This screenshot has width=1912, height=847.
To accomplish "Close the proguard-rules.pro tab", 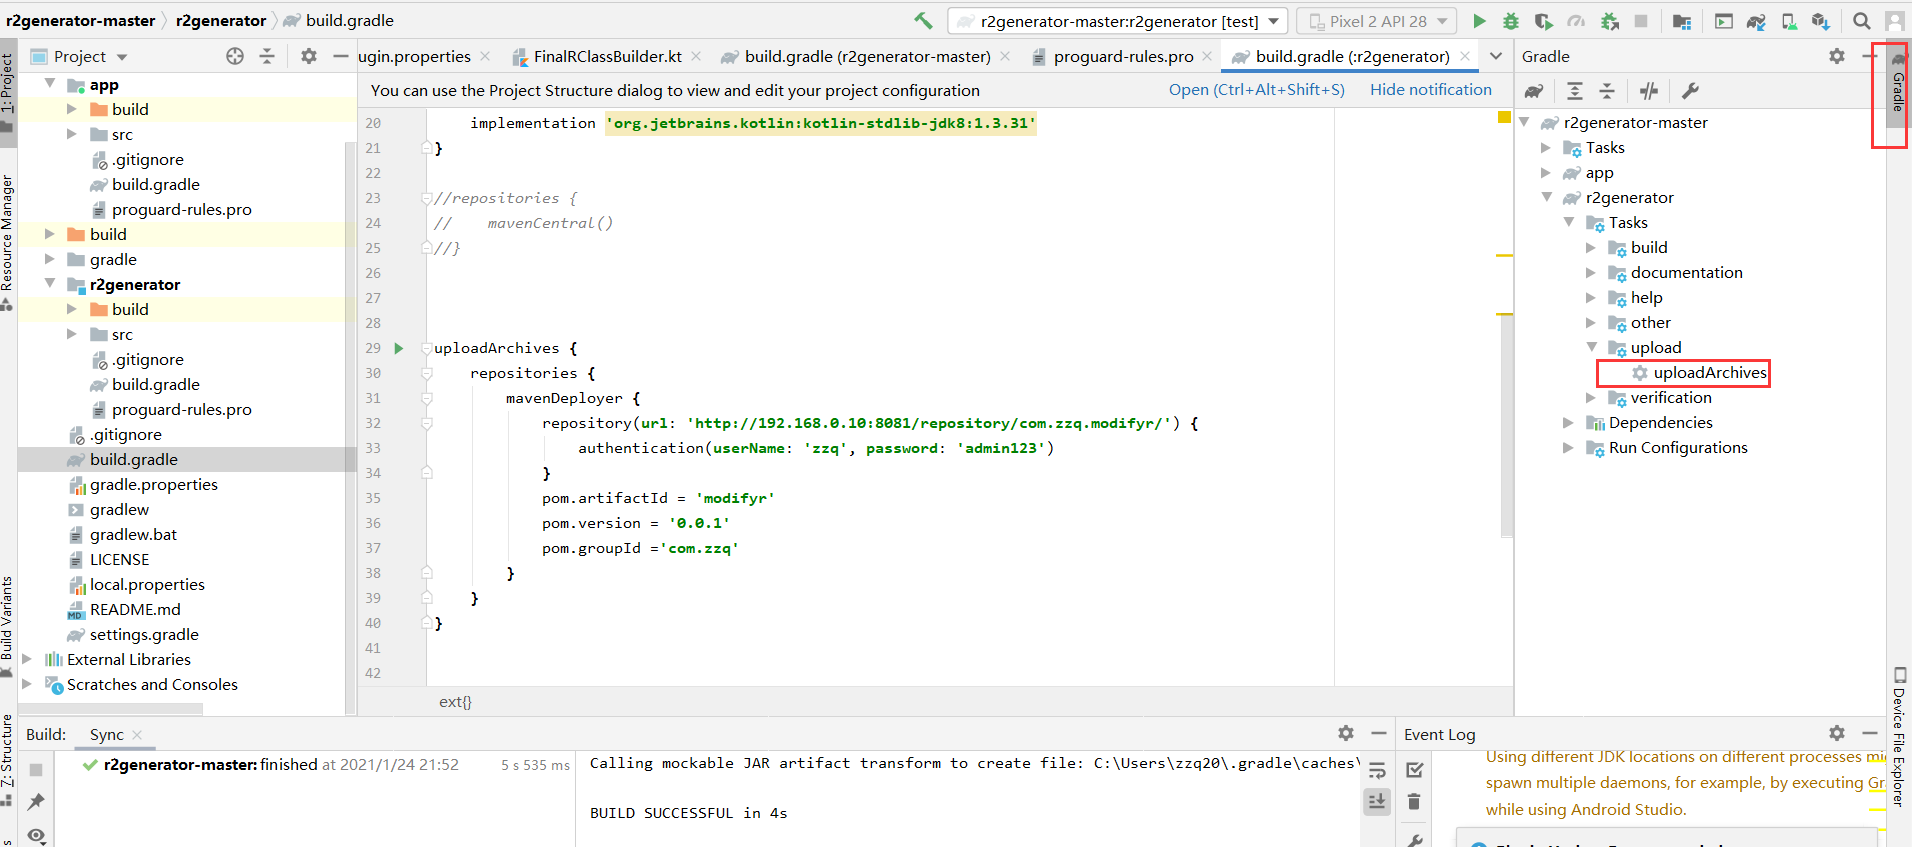I will (1207, 56).
